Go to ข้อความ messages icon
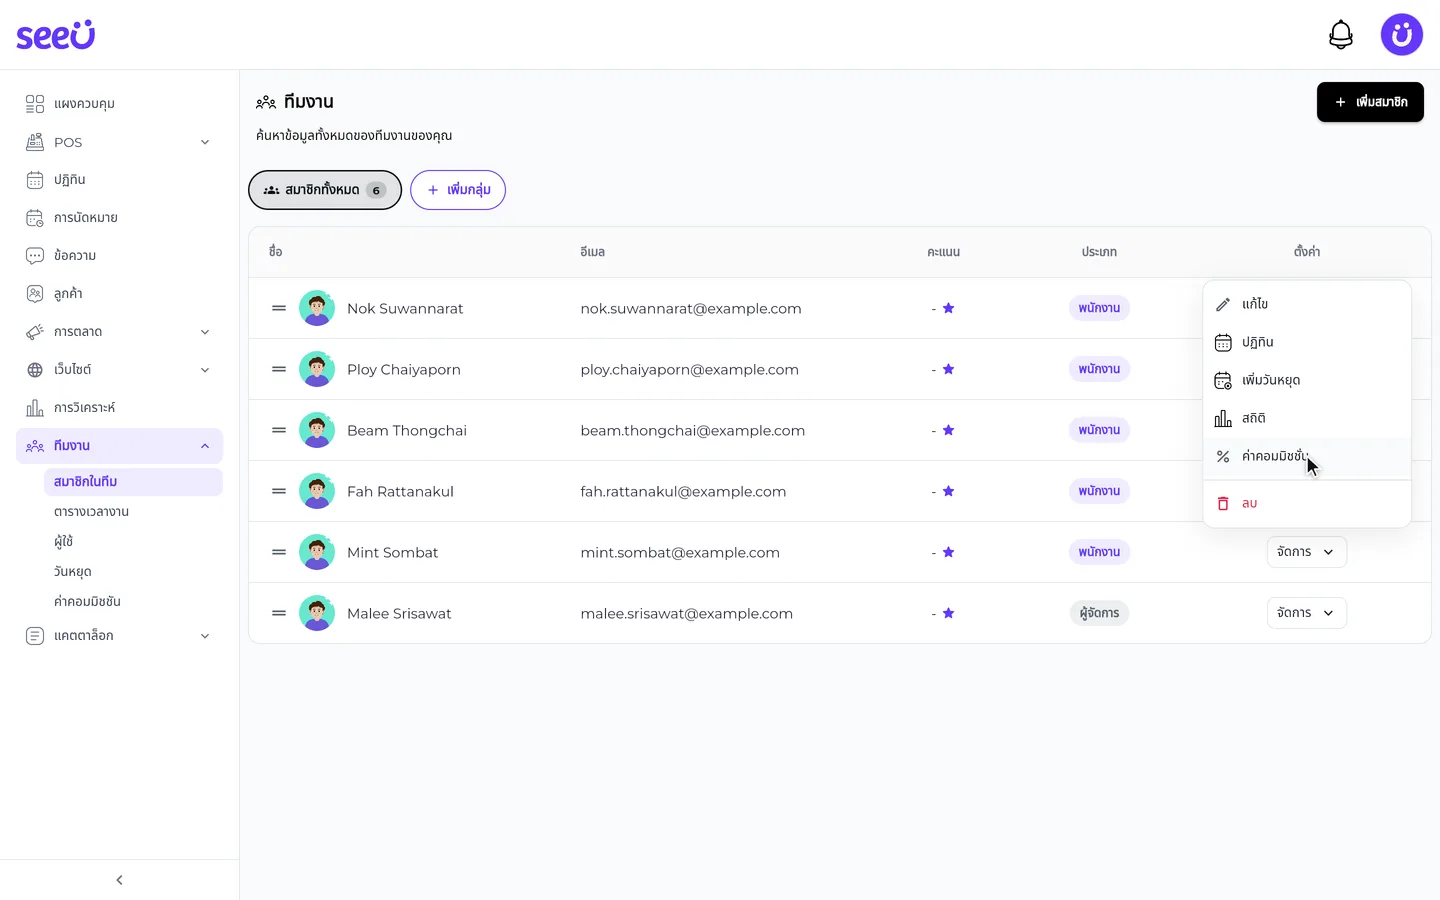This screenshot has height=900, width=1440. pyautogui.click(x=35, y=256)
